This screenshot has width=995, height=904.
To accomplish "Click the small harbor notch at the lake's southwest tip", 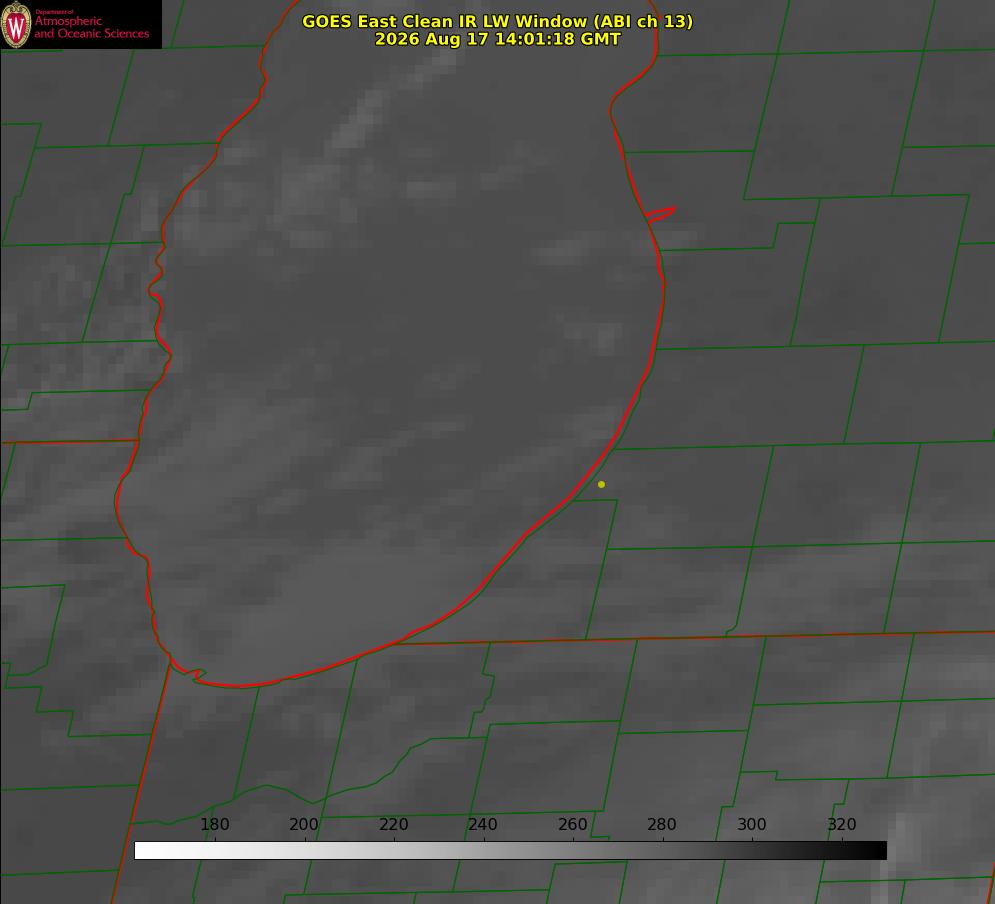I will [x=190, y=673].
